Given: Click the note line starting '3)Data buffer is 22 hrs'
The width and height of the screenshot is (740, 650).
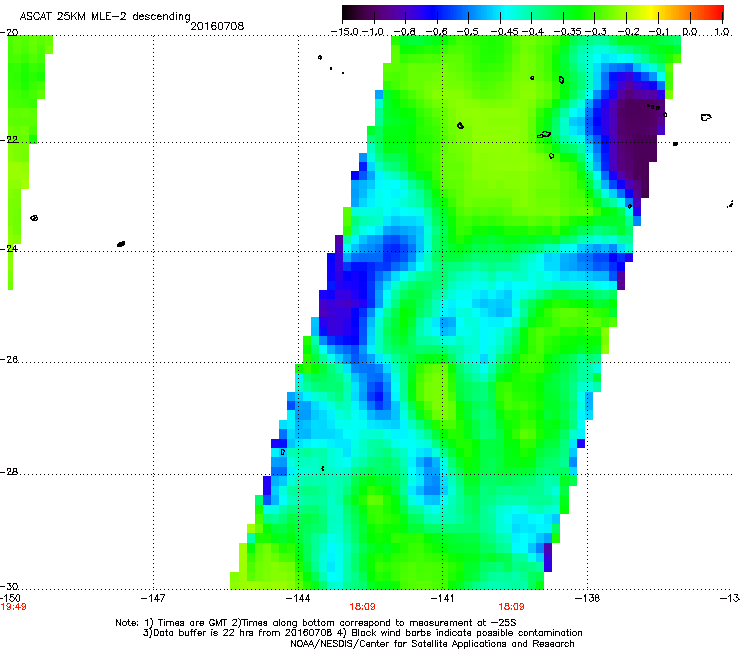Looking at the screenshot, I should coord(362,633).
